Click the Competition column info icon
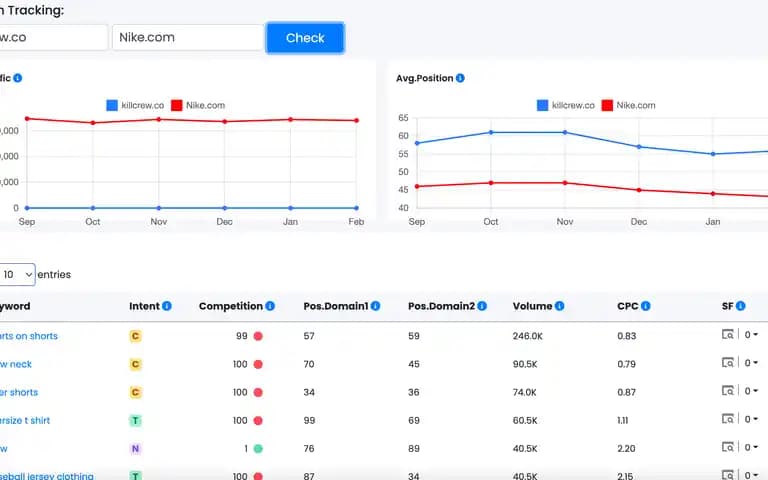This screenshot has height=480, width=768. pos(270,306)
